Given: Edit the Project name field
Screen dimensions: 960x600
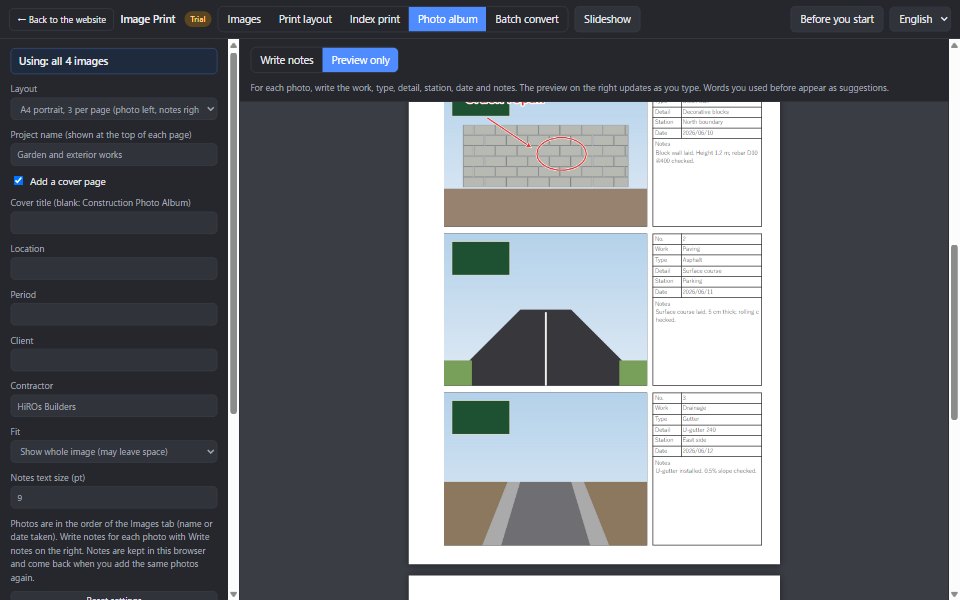Looking at the screenshot, I should coord(114,155).
